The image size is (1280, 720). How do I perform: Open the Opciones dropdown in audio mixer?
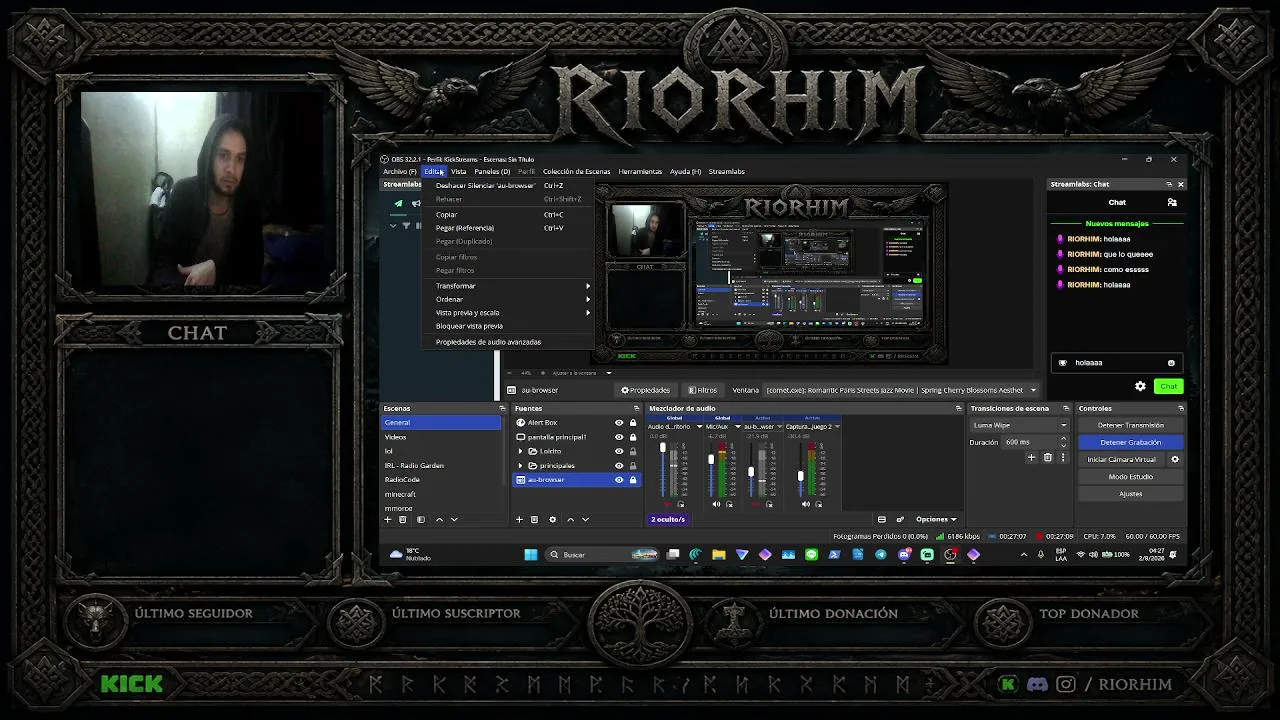[936, 520]
